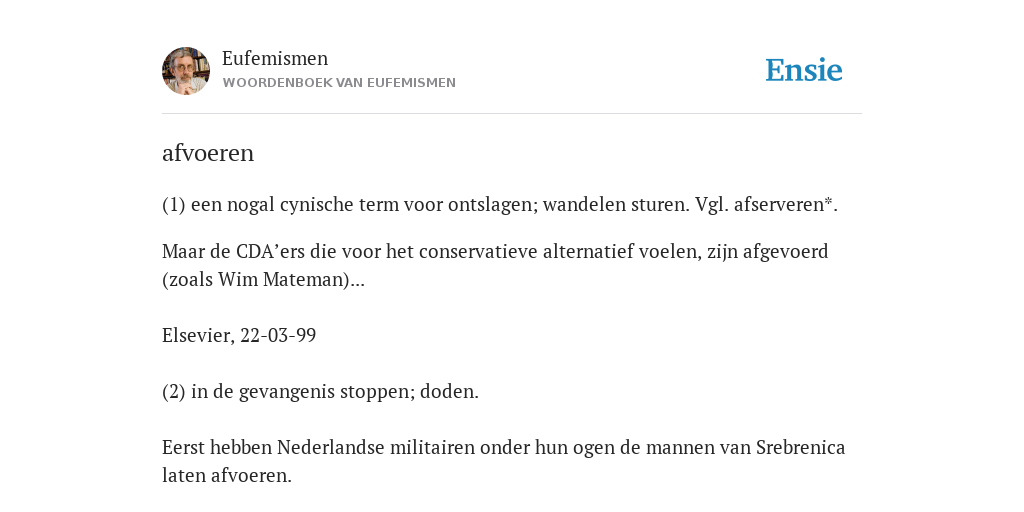Screen dimensions: 1024x512
Task: Open the Ensie logo link
Action: 804,71
